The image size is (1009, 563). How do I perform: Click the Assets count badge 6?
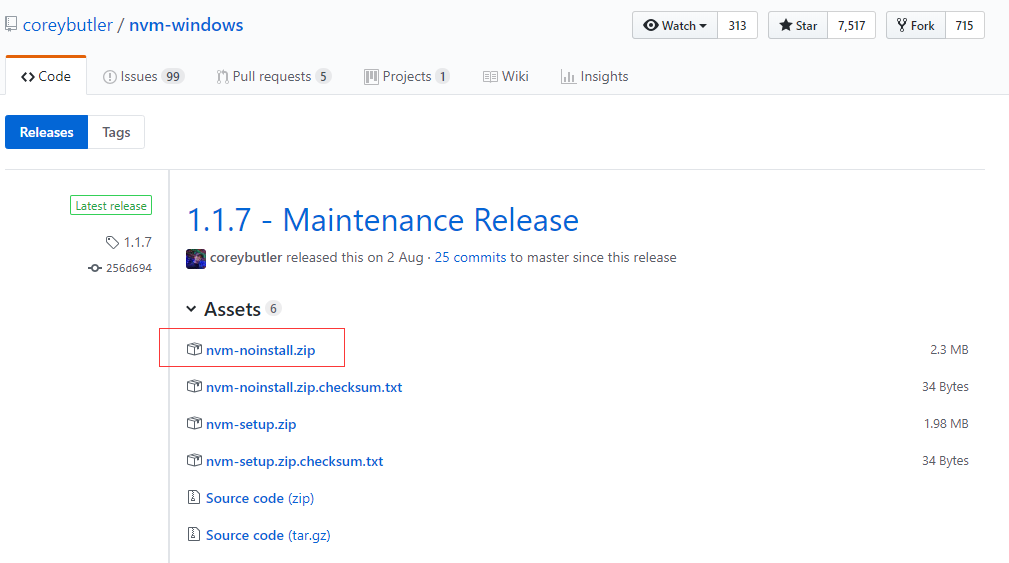[273, 308]
